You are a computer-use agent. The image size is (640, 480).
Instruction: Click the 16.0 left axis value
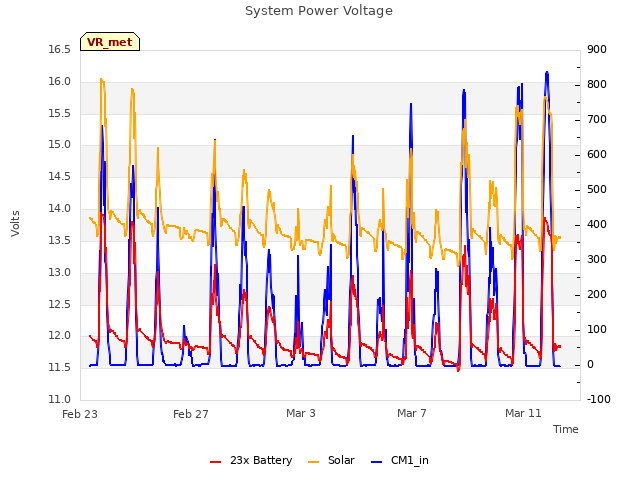pyautogui.click(x=60, y=82)
